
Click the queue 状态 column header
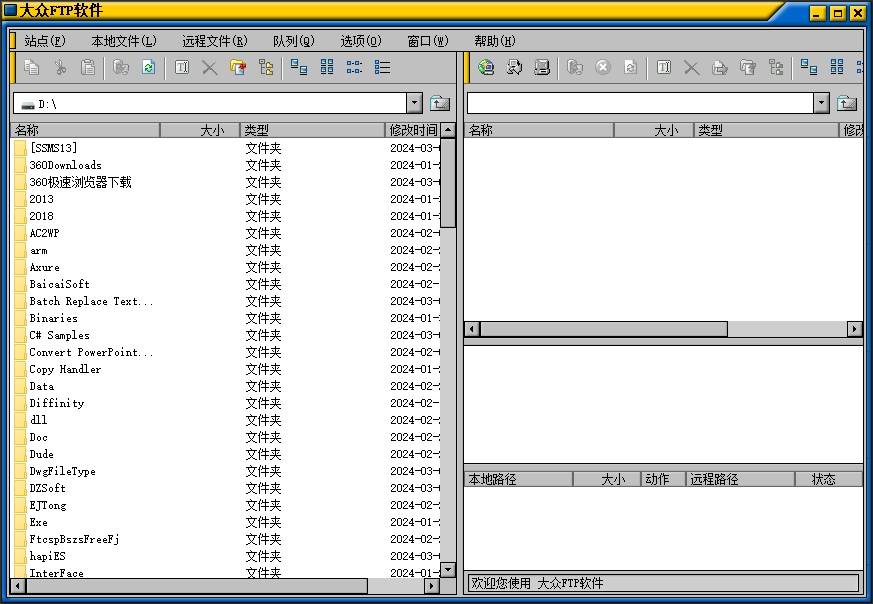click(828, 479)
